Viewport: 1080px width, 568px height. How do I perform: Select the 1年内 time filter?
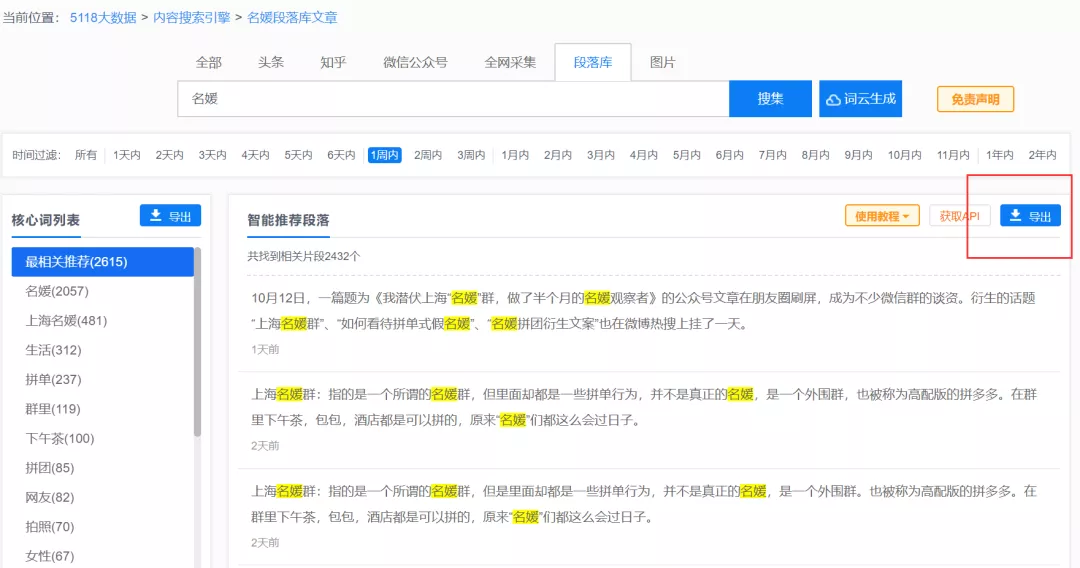click(x=999, y=155)
